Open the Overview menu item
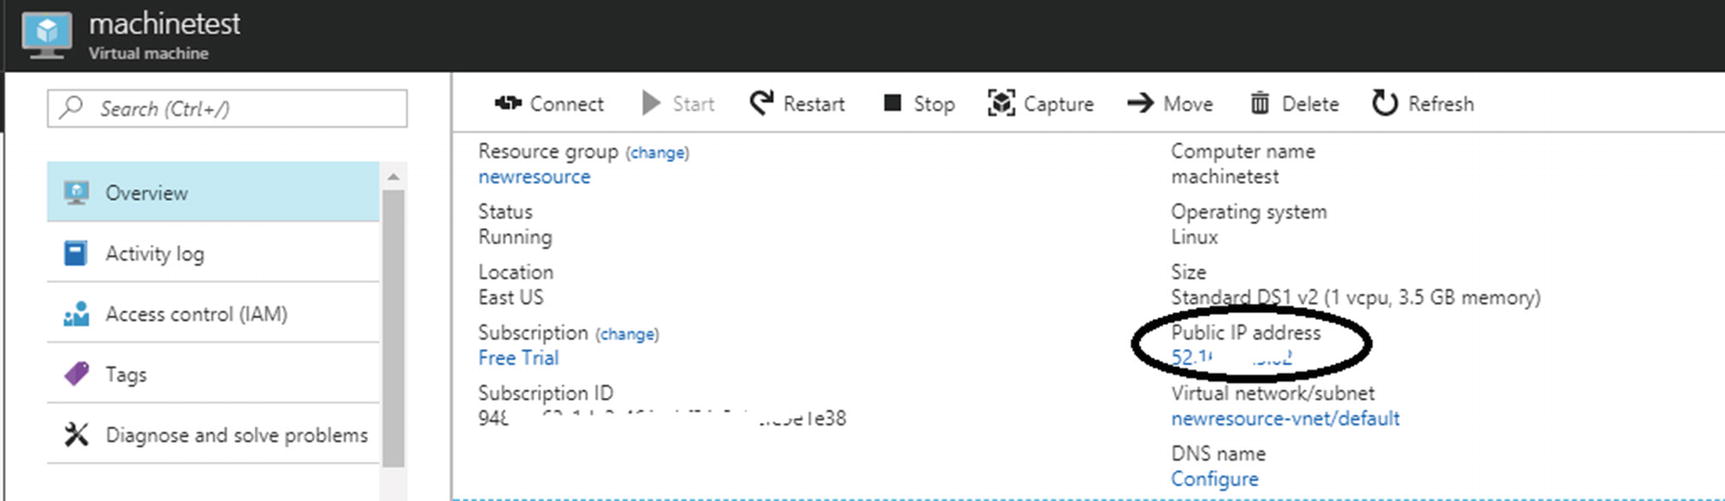 point(147,193)
